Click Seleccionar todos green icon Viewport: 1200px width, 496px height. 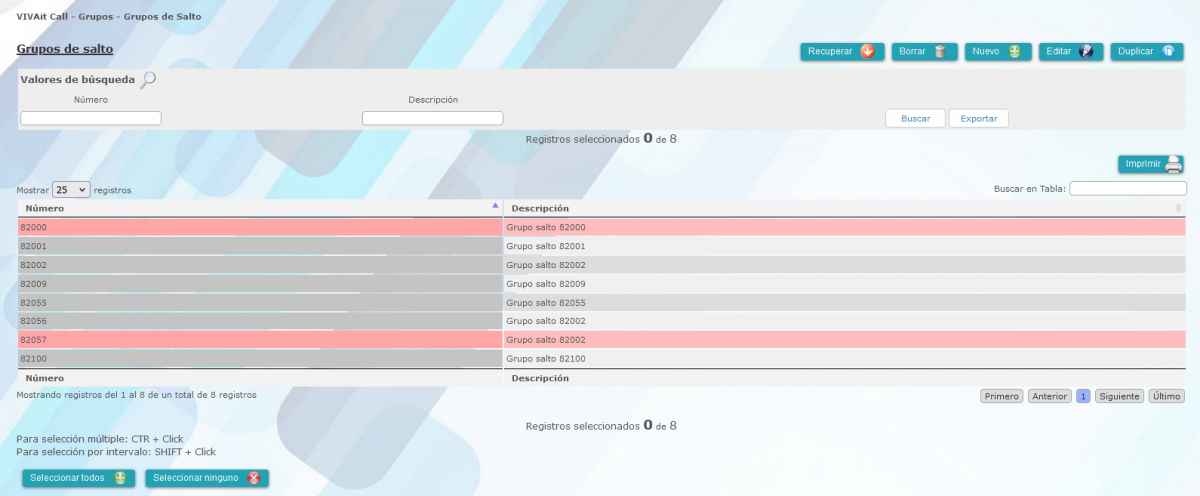[120, 479]
